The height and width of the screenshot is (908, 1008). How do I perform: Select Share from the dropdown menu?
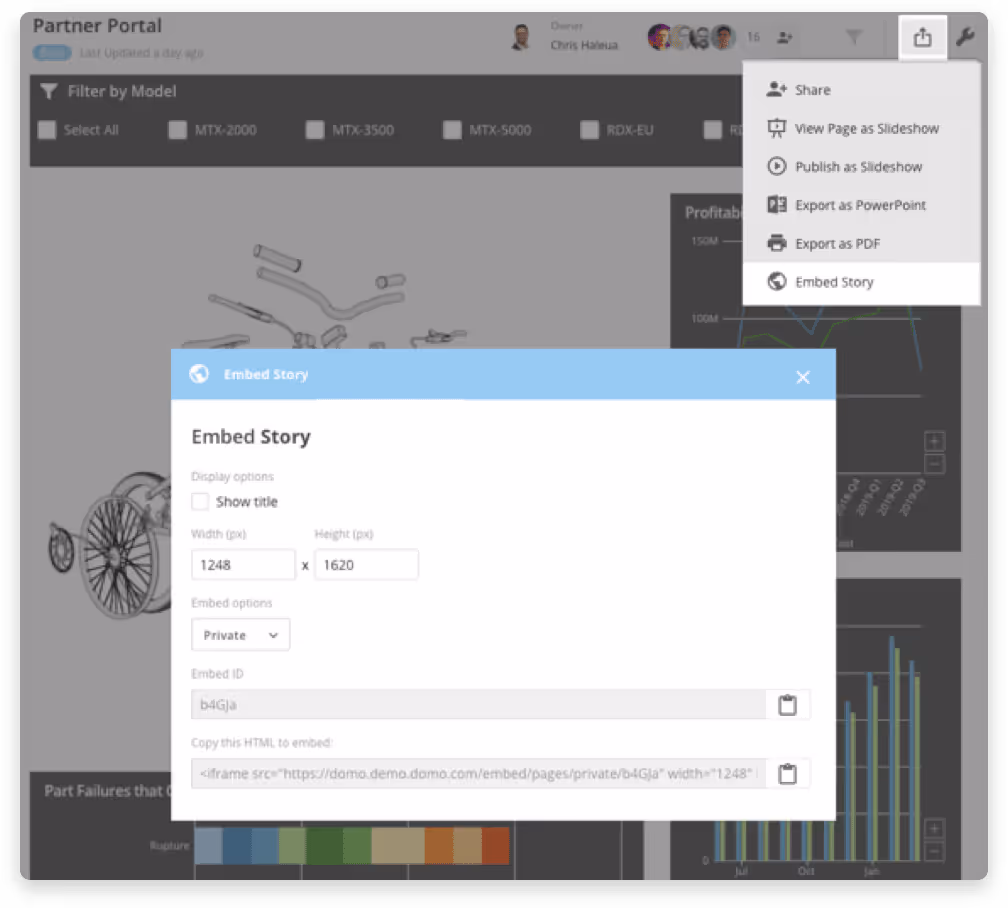[x=861, y=90]
